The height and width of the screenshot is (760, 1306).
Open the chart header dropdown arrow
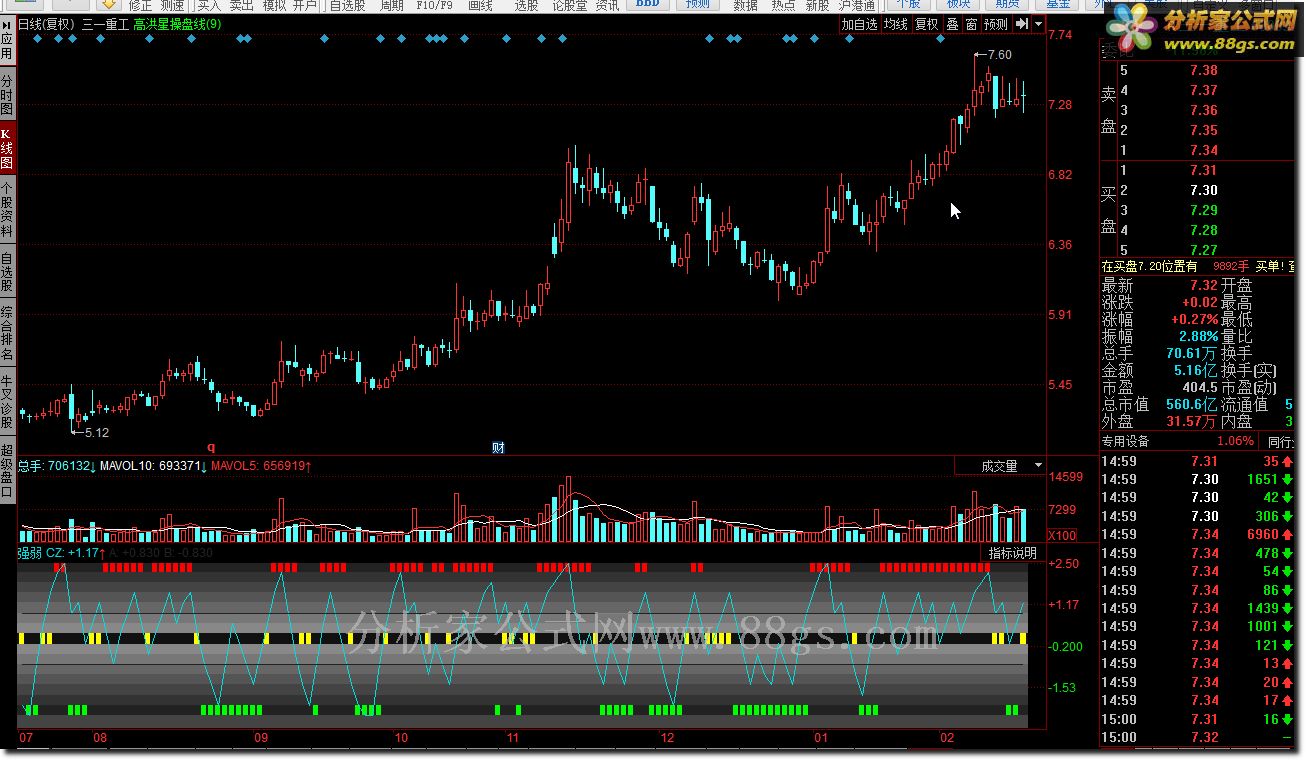1038,24
